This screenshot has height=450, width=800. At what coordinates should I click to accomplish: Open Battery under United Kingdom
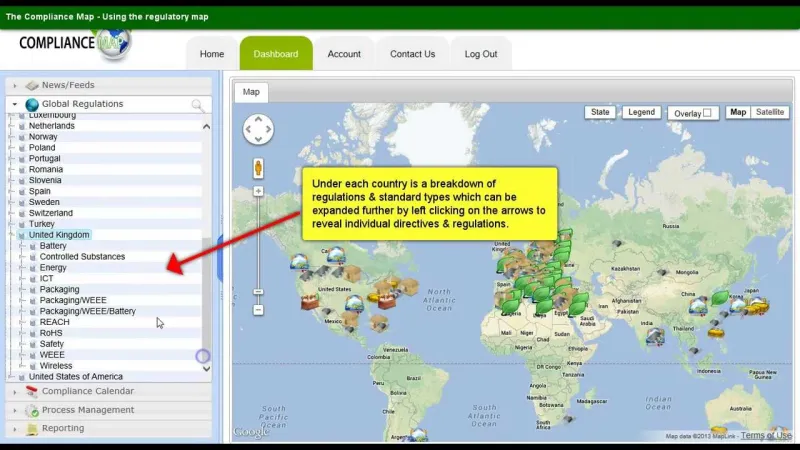[53, 246]
